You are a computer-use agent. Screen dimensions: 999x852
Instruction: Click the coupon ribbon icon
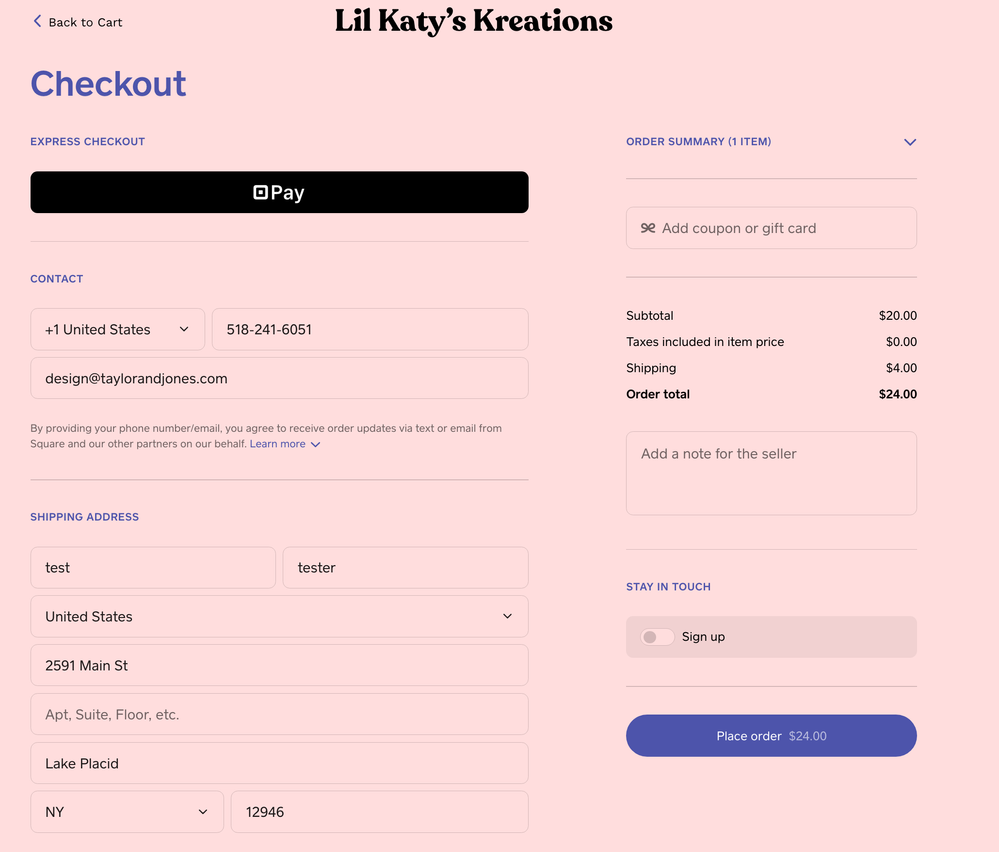(x=648, y=228)
